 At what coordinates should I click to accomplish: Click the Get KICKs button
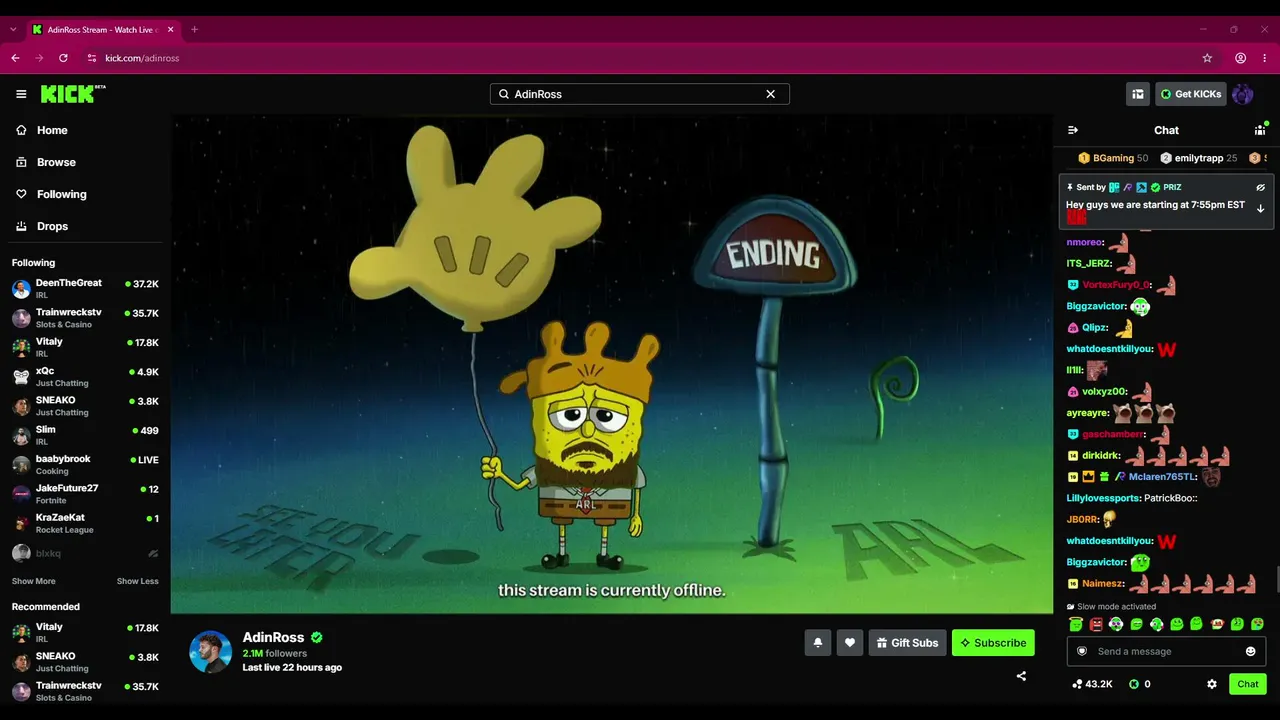click(x=1191, y=94)
